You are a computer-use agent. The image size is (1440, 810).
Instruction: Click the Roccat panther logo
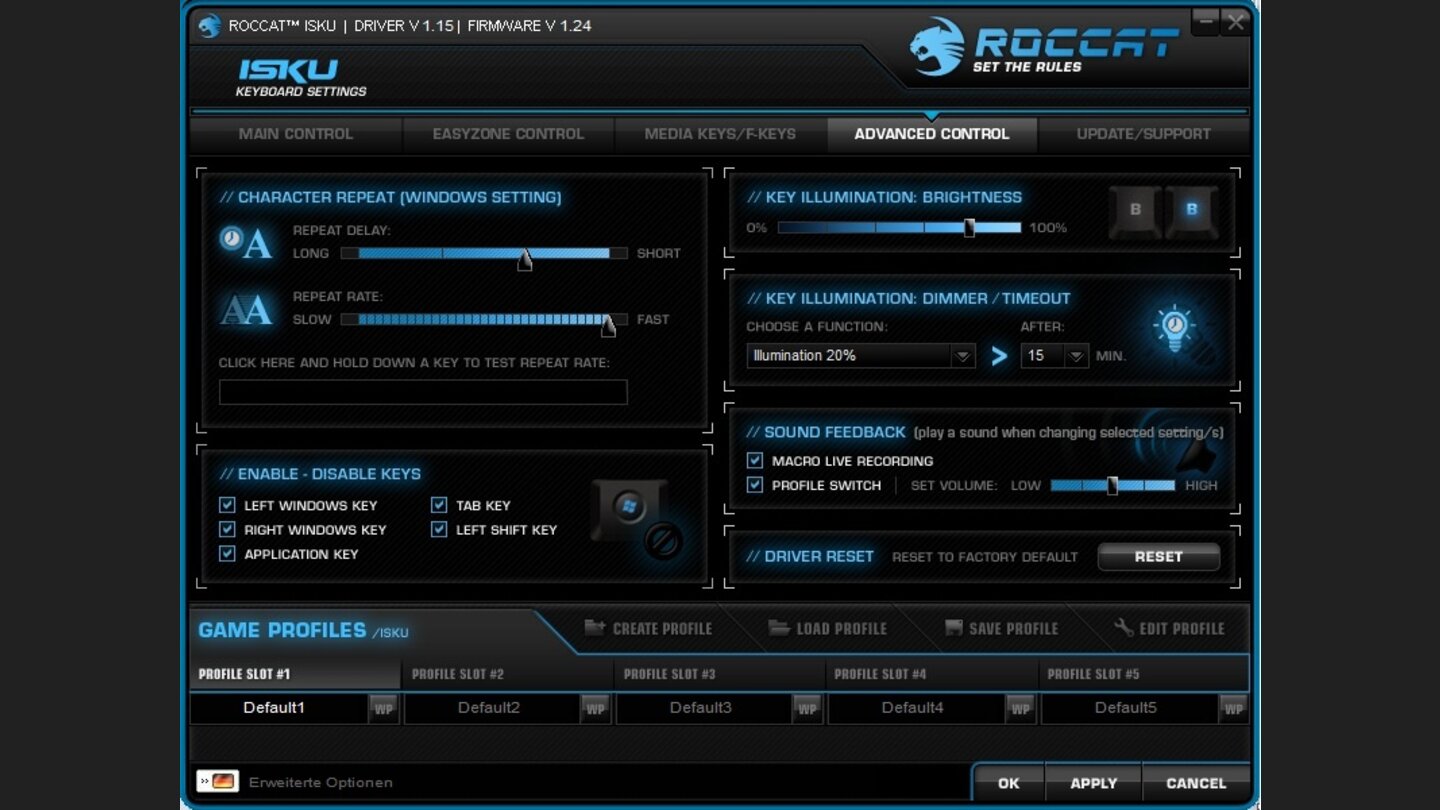coord(937,46)
